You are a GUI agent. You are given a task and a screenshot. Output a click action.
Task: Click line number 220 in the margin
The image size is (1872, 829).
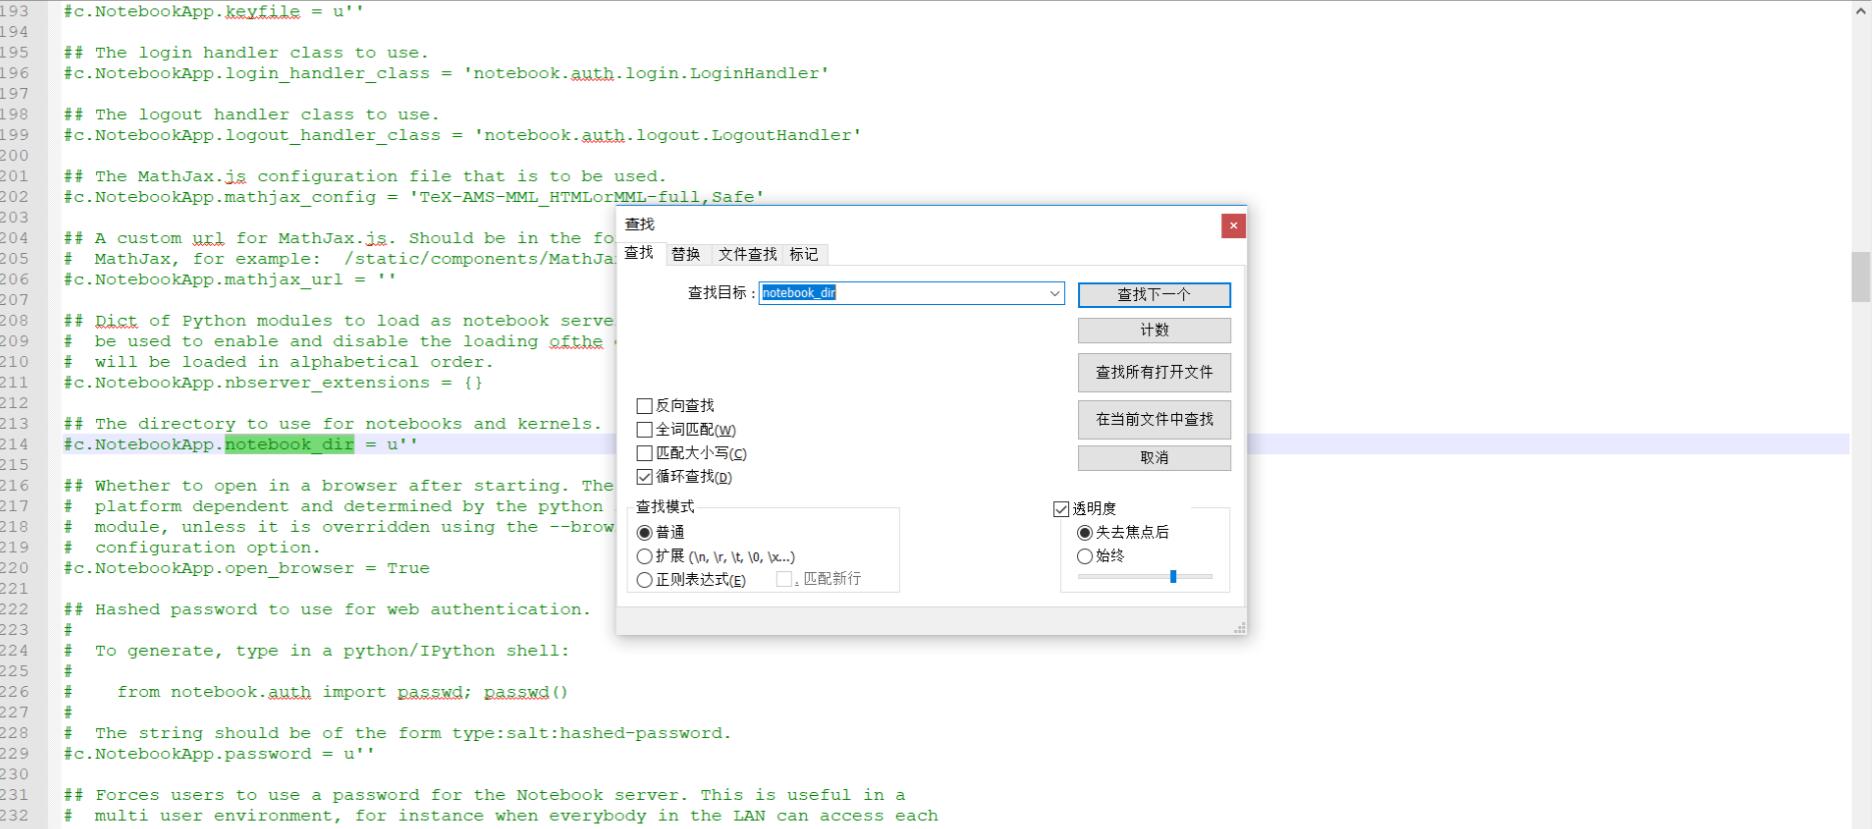tap(14, 568)
